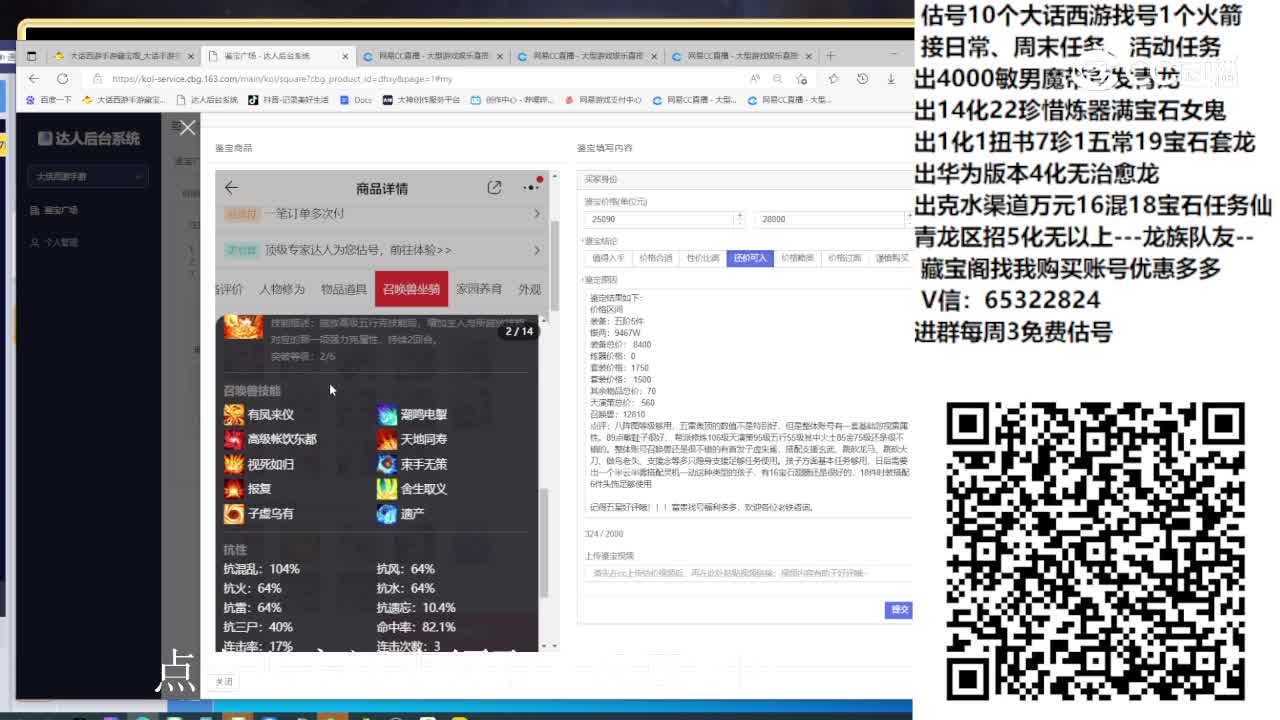Click the 上传鉴宝视频 link input field
This screenshot has height=720, width=1280.
(748, 573)
